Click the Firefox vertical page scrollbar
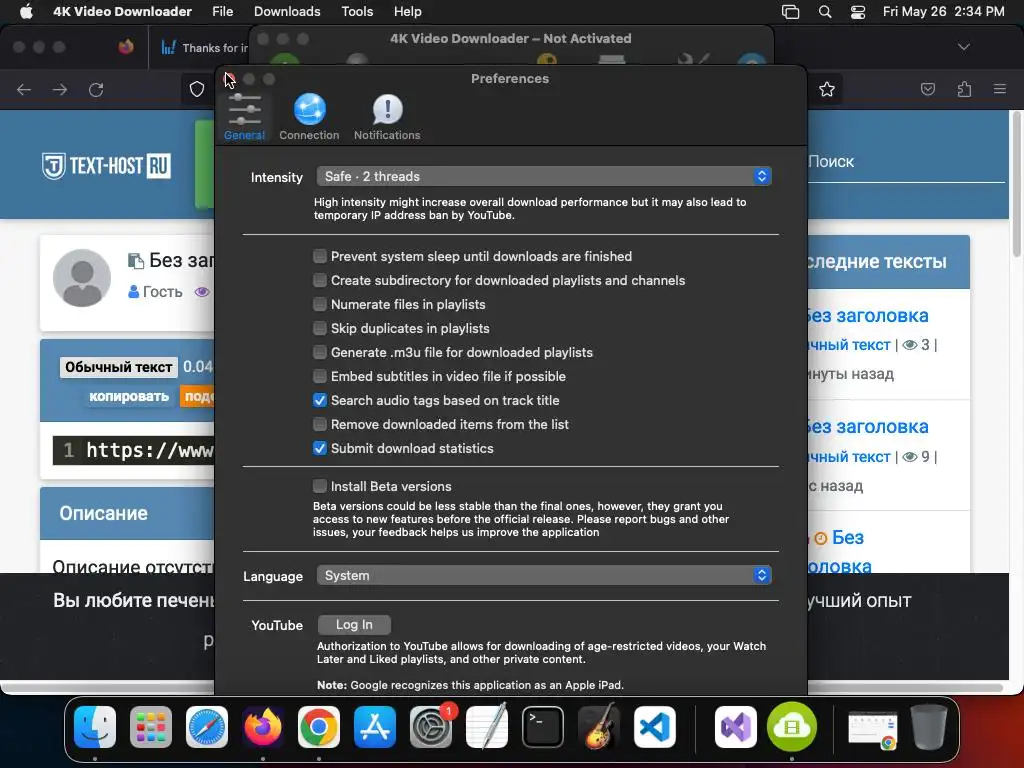Screen dimensions: 1024x768 [x=1016, y=186]
